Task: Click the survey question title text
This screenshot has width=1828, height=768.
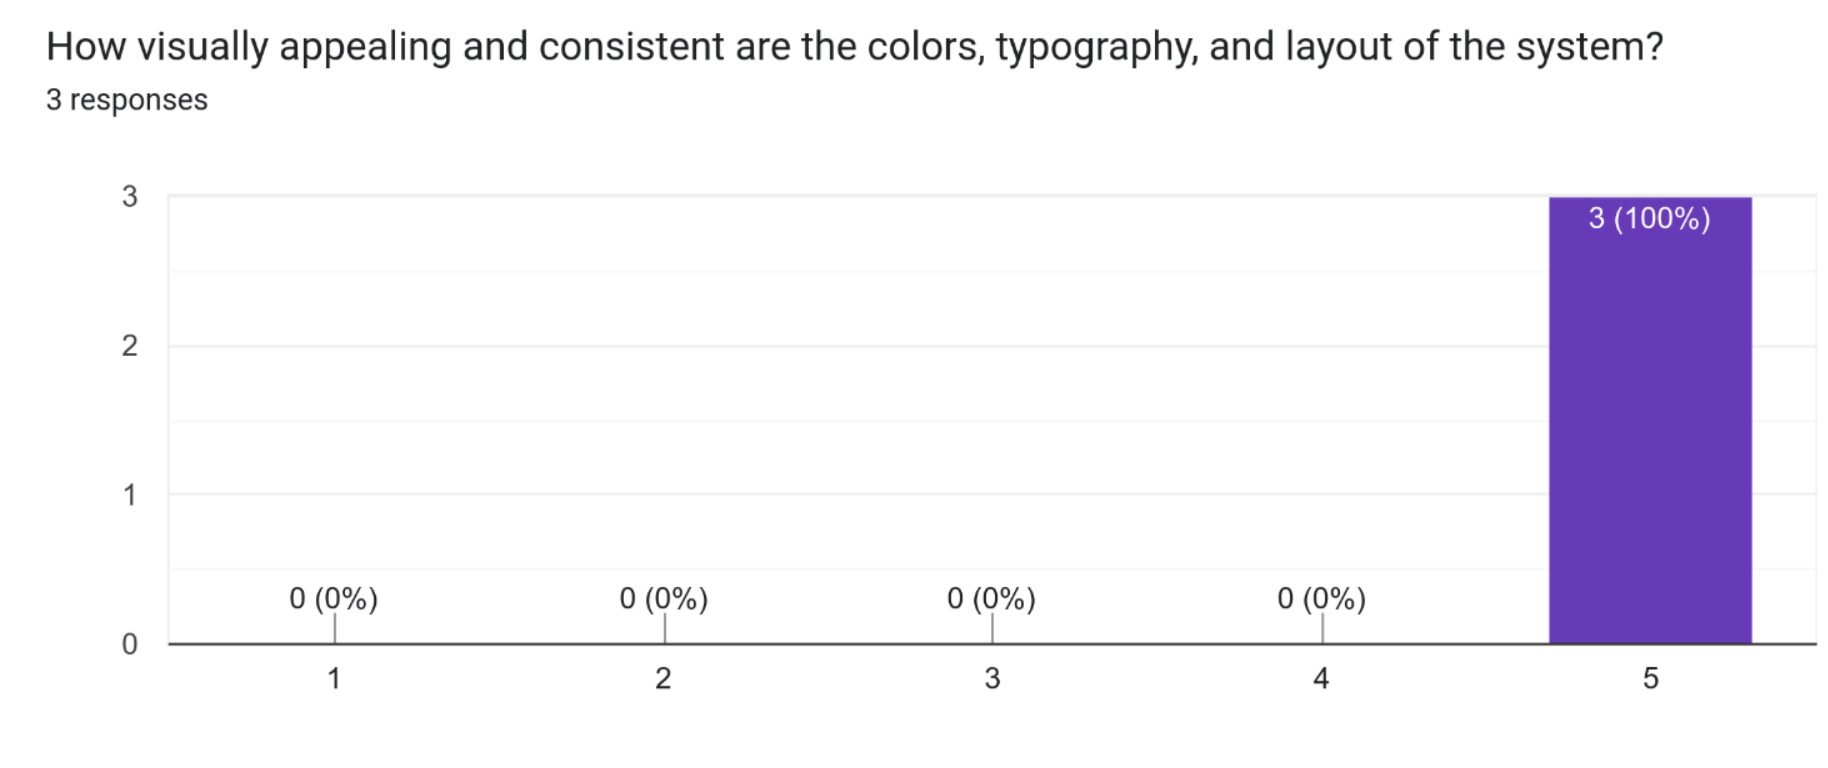Action: (x=854, y=47)
